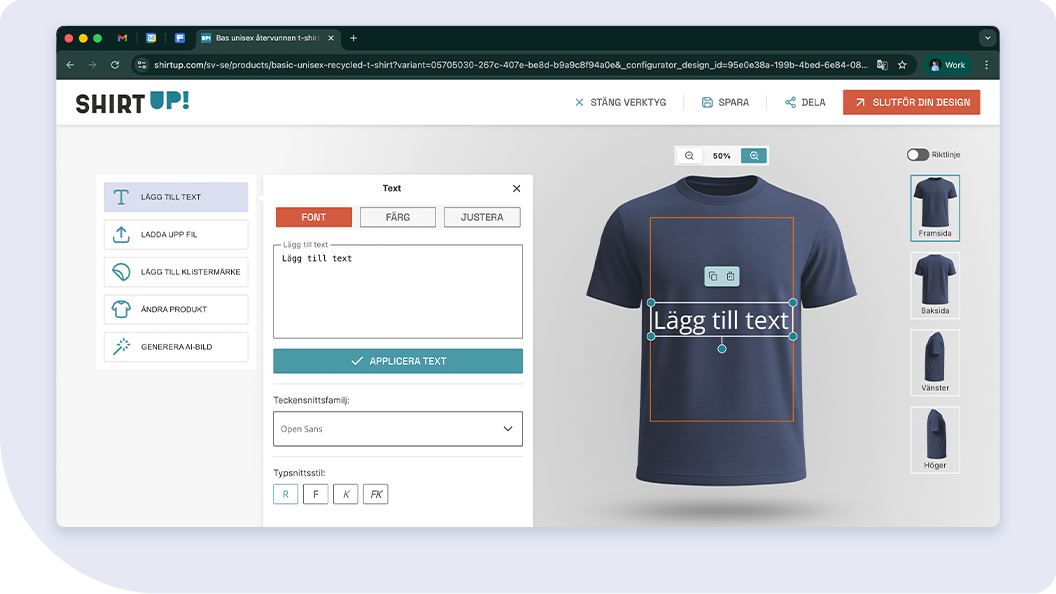1056x594 pixels.
Task: Switch to the Font tab
Action: pos(314,217)
